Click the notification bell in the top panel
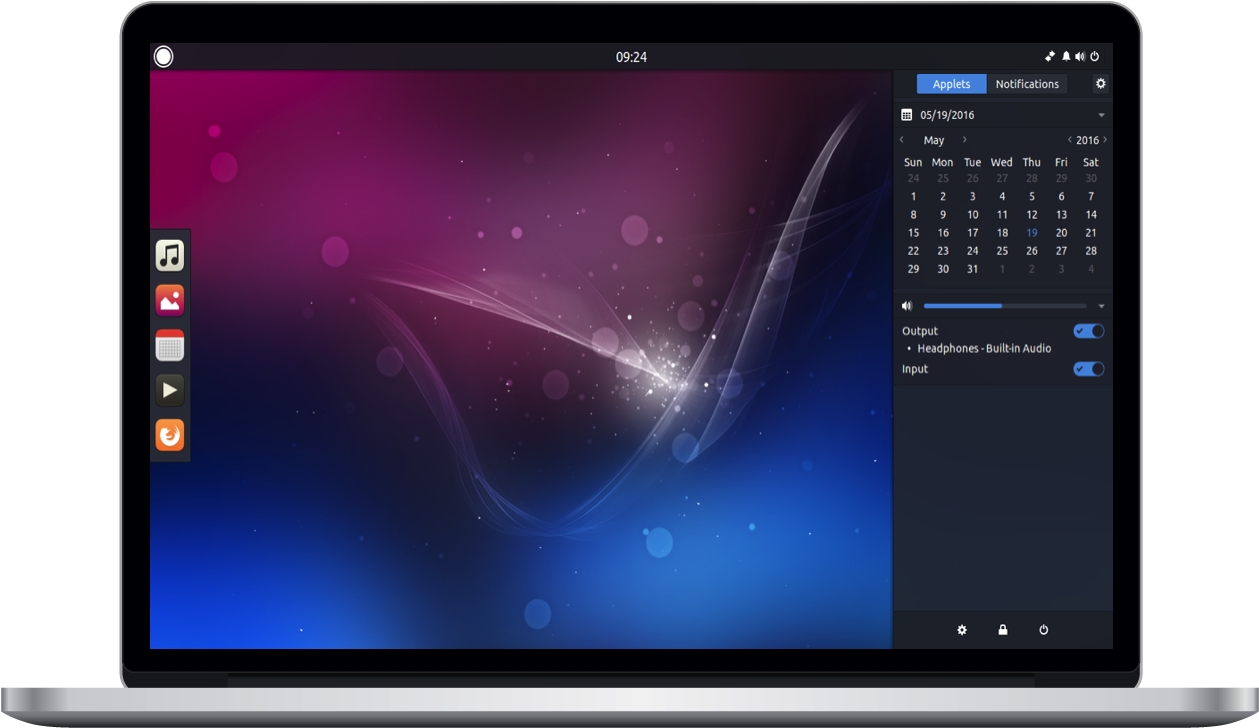Screen dimensions: 1259x728 [x=1065, y=56]
